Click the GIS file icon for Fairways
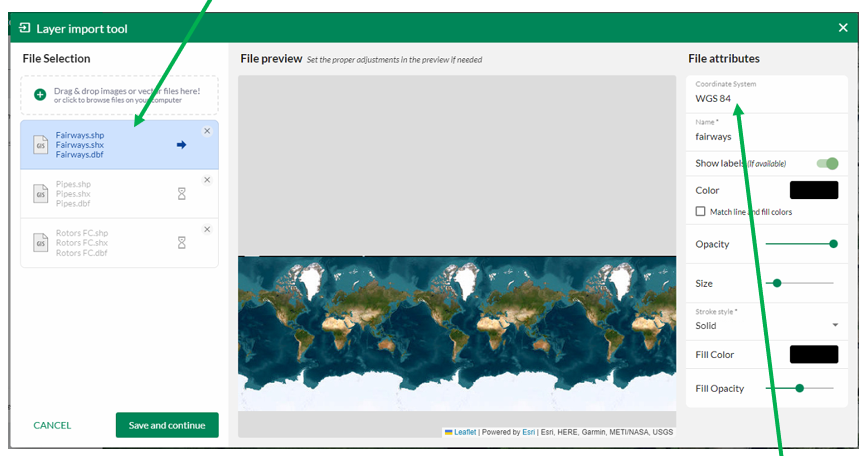The image size is (864, 456). point(41,145)
